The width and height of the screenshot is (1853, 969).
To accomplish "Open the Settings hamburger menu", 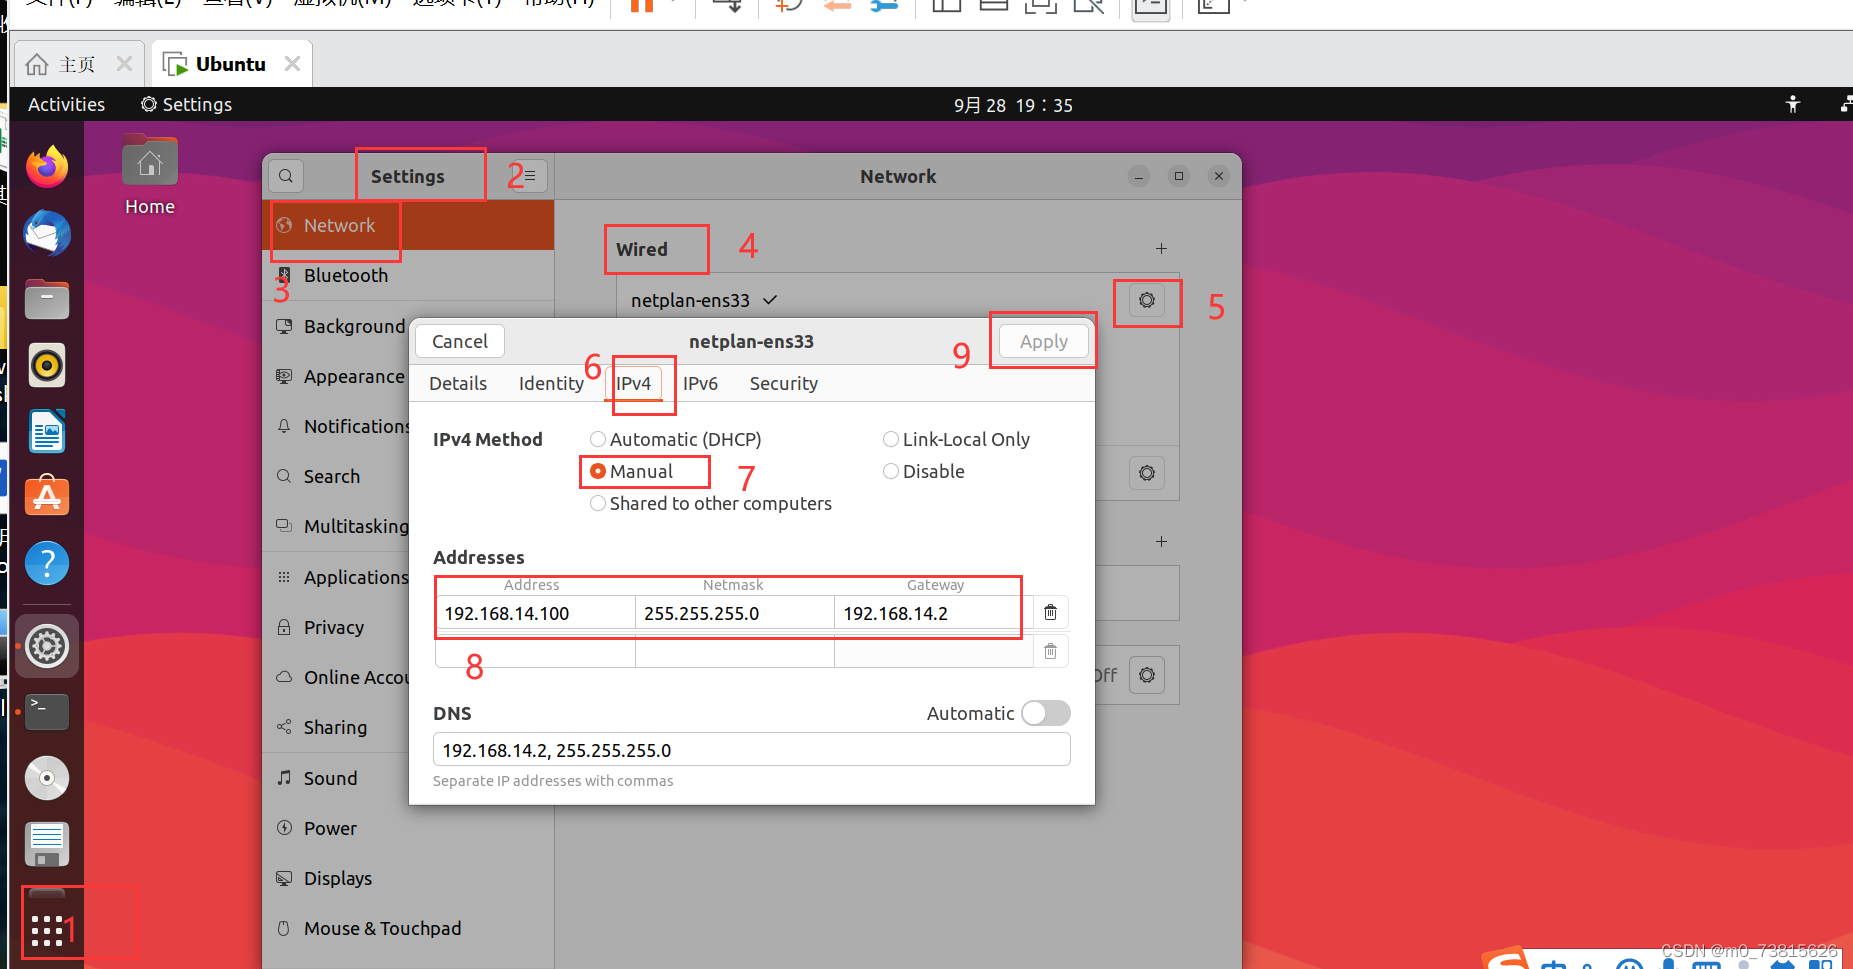I will pyautogui.click(x=531, y=175).
